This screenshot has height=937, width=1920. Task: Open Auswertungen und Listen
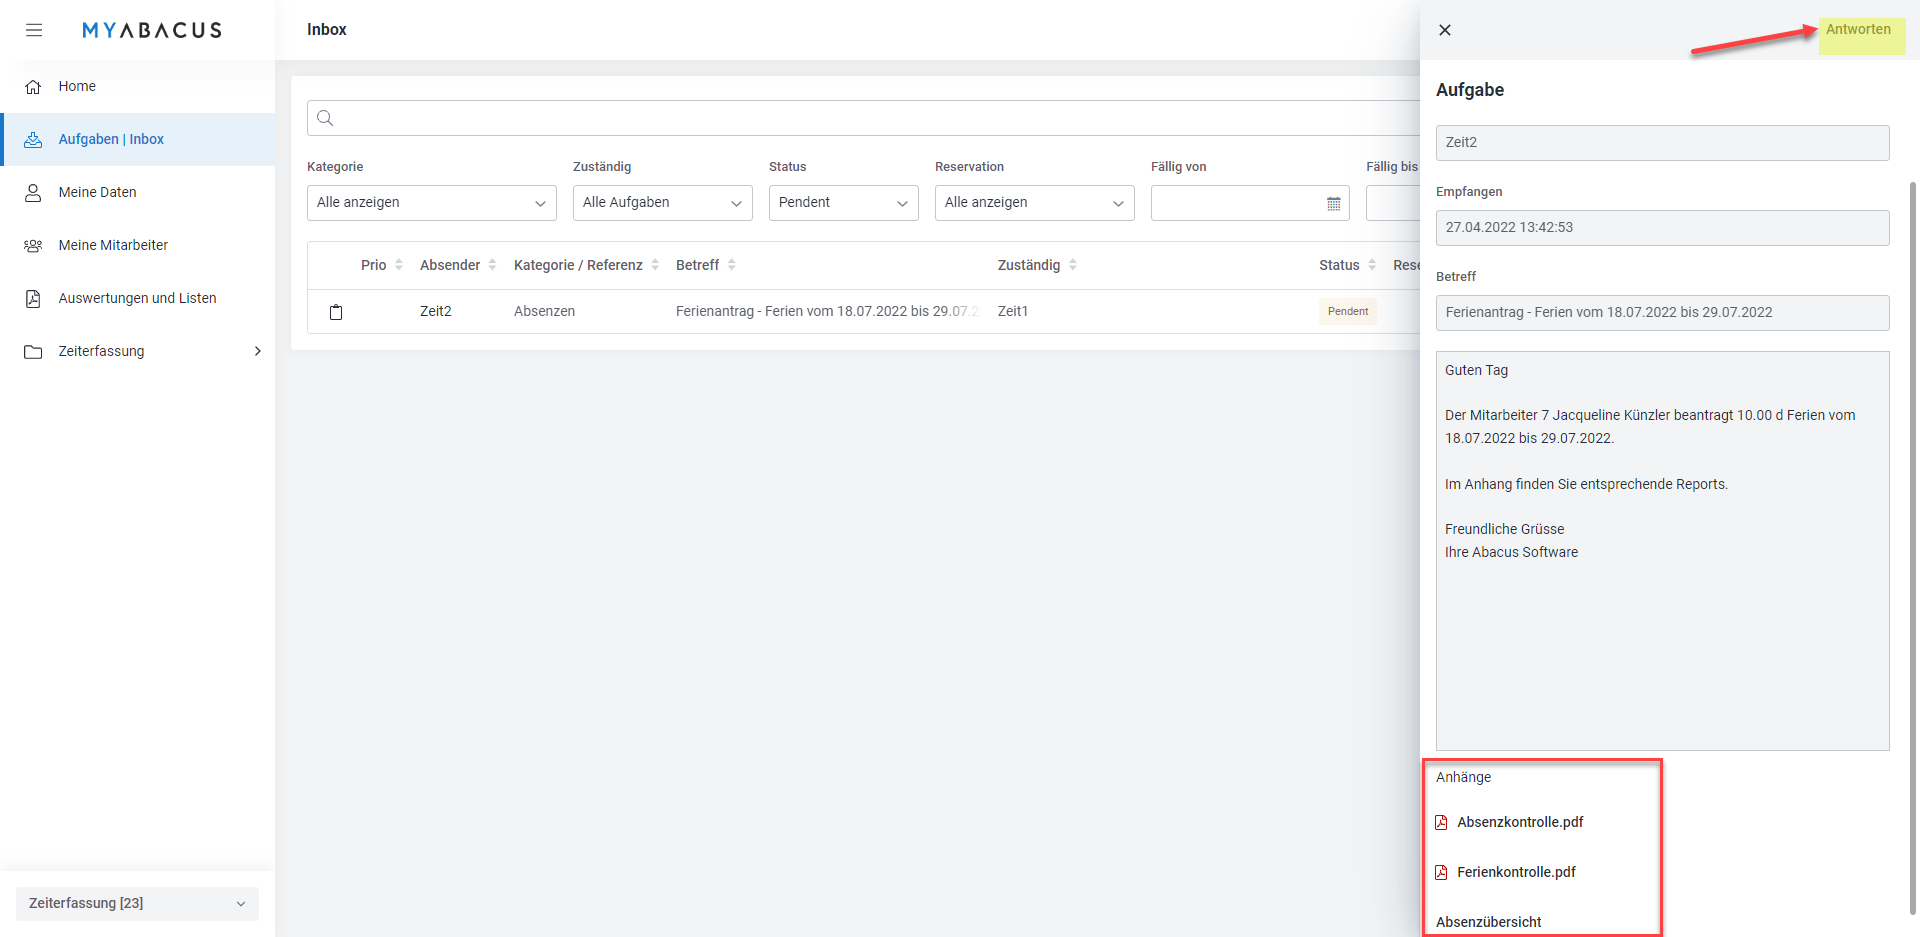pos(137,298)
